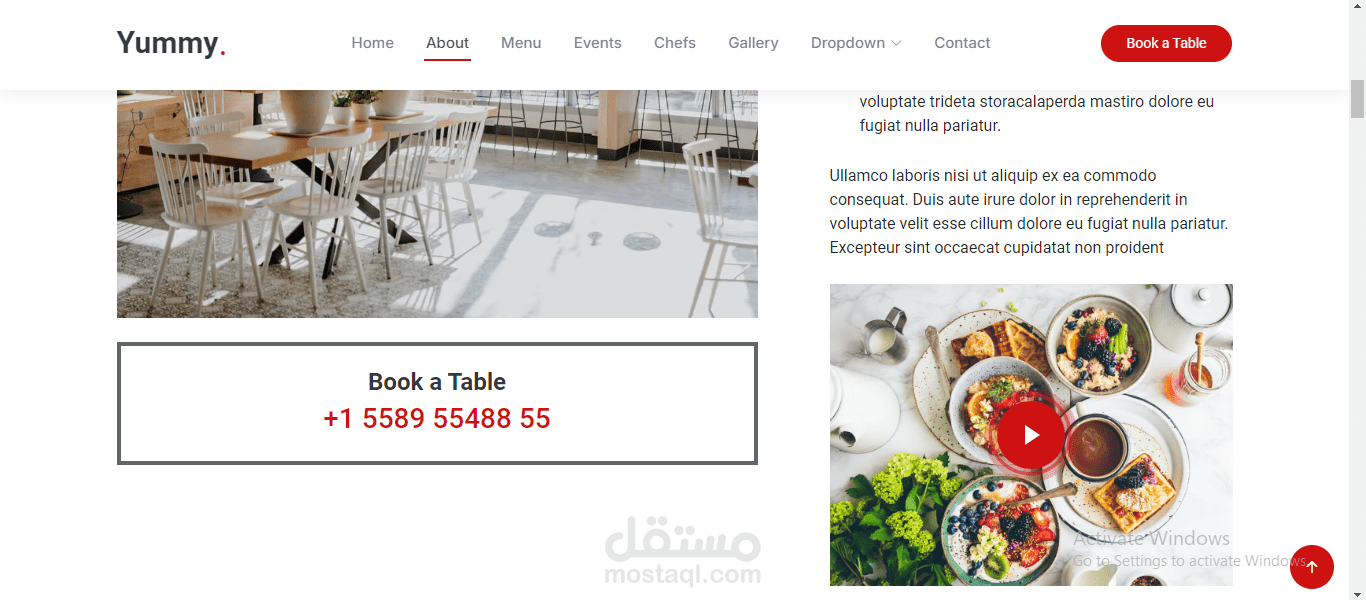Open the Events nav link
Viewport: 1366px width, 600px height.
(x=597, y=43)
